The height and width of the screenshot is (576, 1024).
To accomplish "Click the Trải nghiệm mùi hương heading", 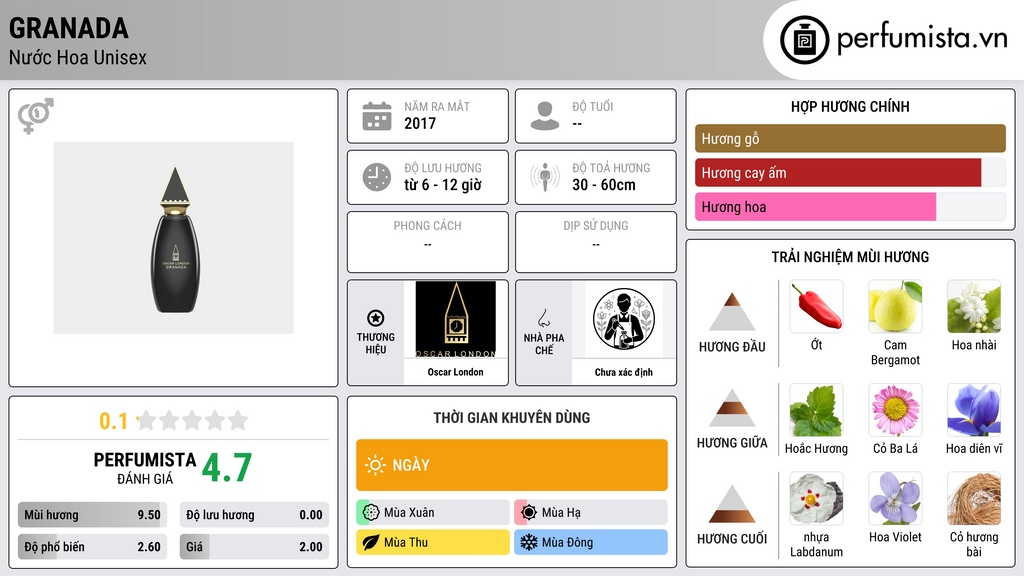I will (x=850, y=257).
